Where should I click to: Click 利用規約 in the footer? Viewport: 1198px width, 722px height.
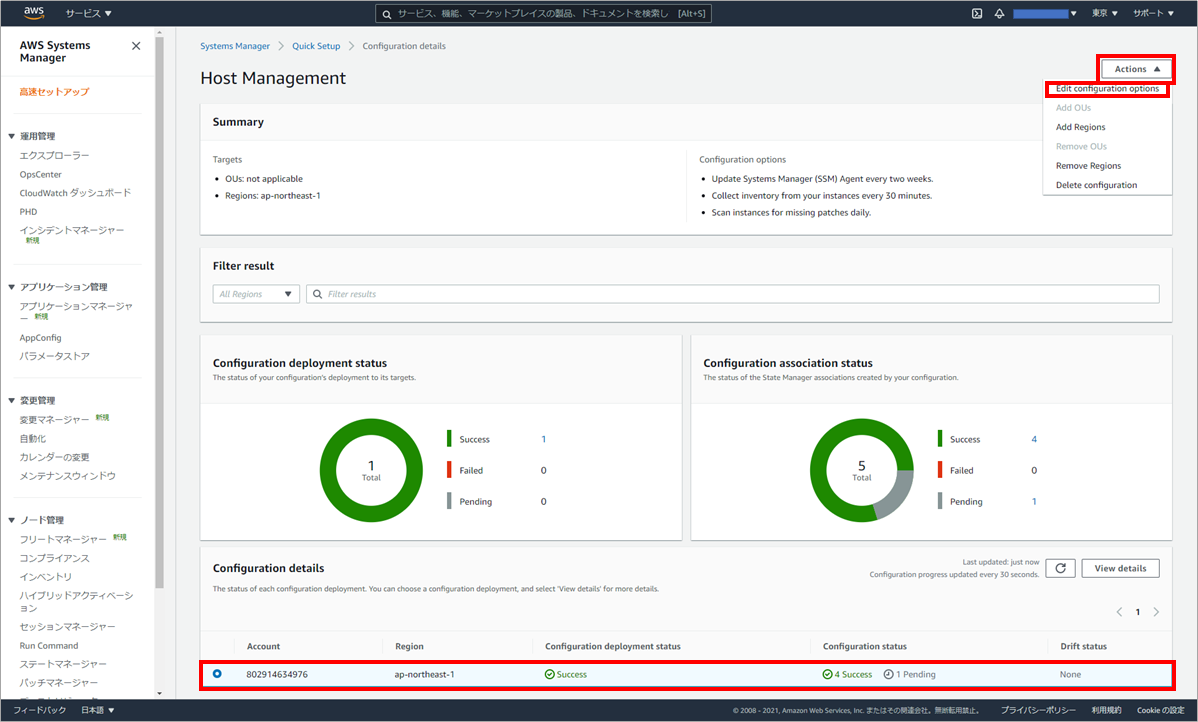(1106, 710)
